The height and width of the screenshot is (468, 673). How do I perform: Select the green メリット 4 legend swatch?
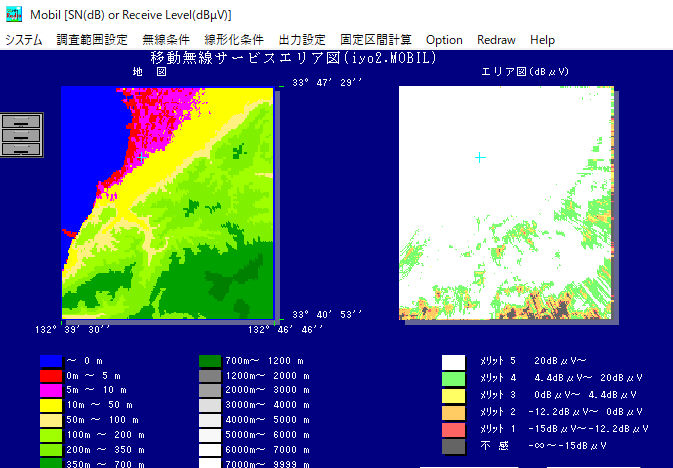pyautogui.click(x=454, y=379)
